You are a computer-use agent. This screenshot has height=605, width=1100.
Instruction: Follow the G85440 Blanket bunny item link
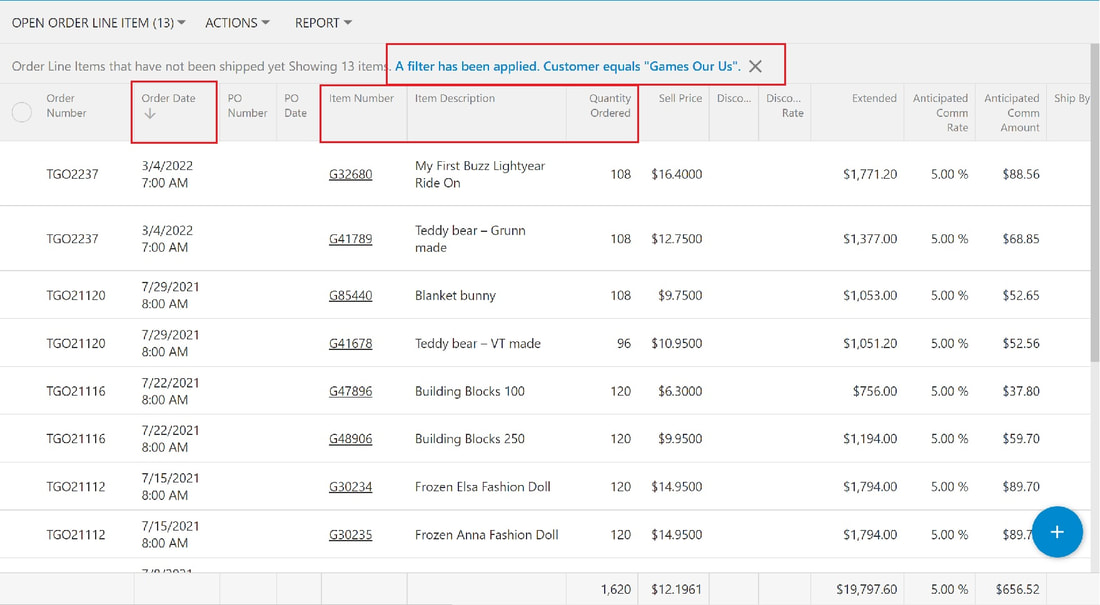pyautogui.click(x=350, y=295)
